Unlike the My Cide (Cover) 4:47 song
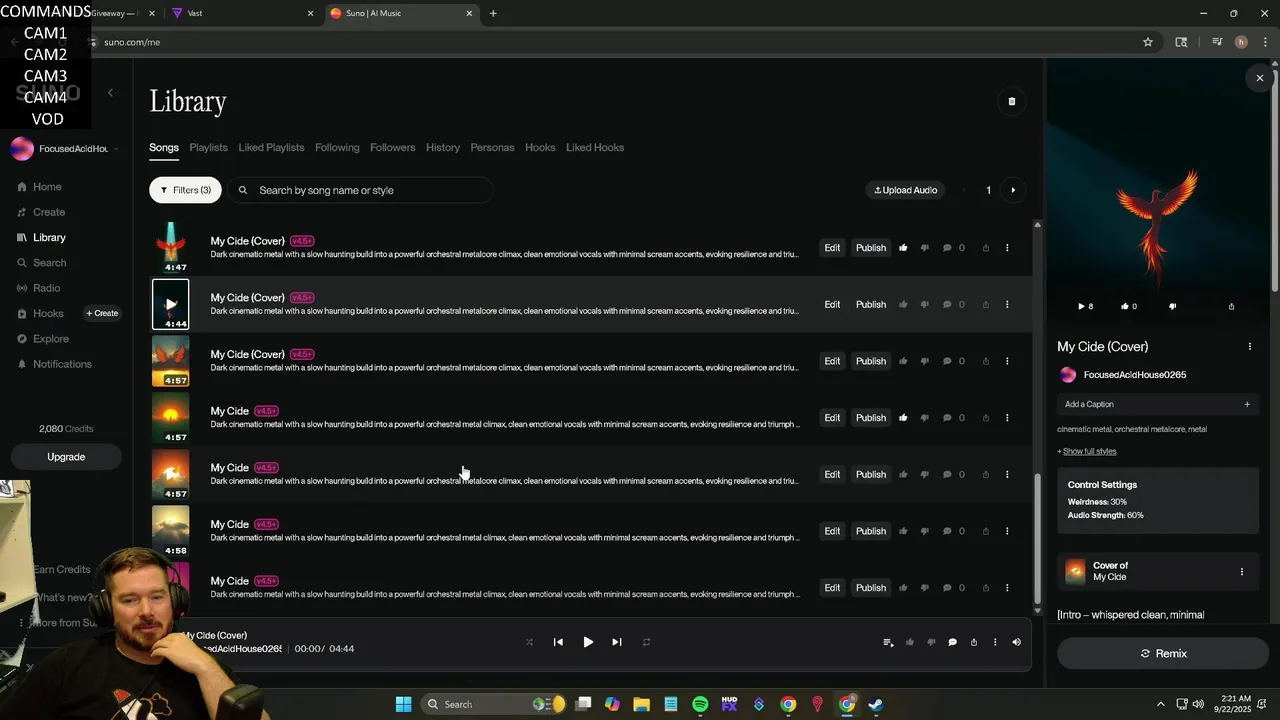Screen dimensions: 1280x720 pos(903,248)
